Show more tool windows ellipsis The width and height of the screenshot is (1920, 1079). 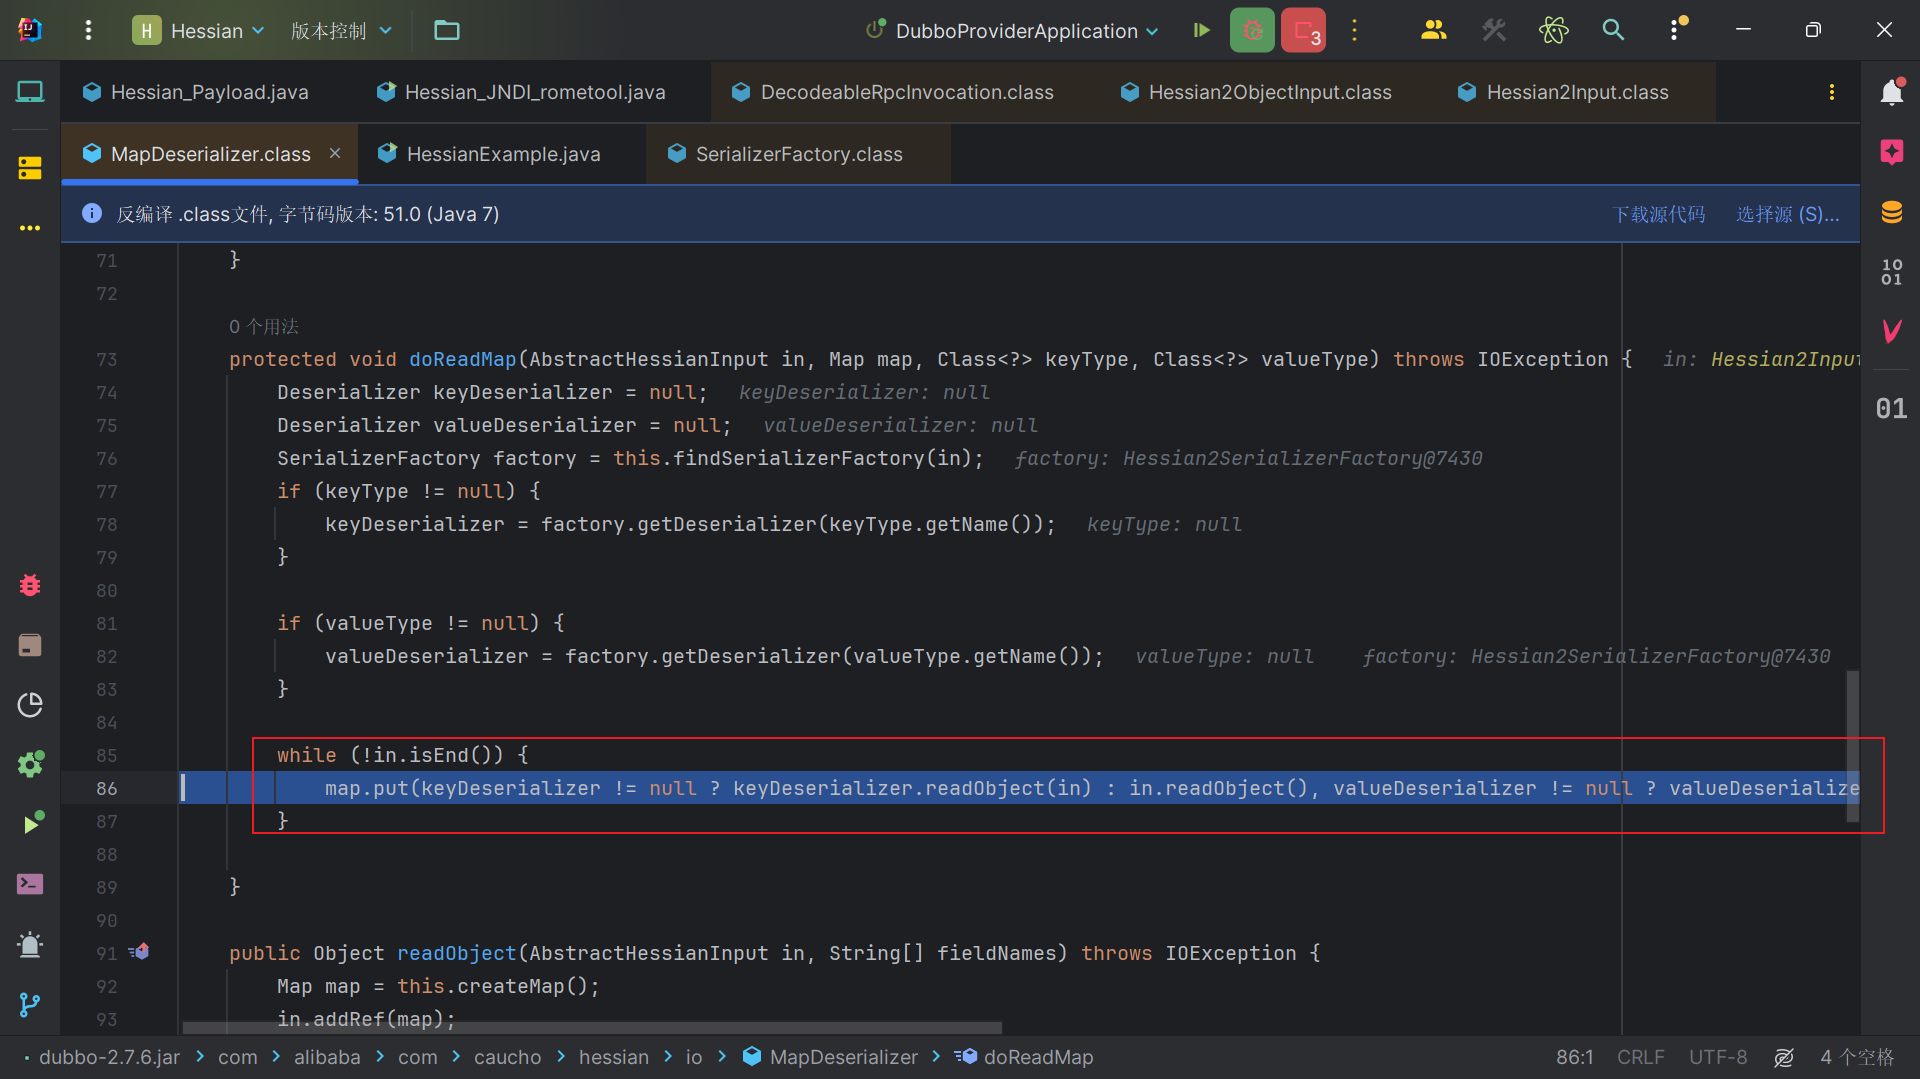click(x=30, y=228)
